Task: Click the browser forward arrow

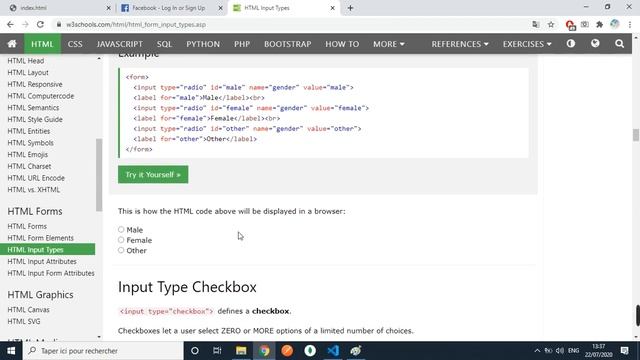Action: click(25, 24)
